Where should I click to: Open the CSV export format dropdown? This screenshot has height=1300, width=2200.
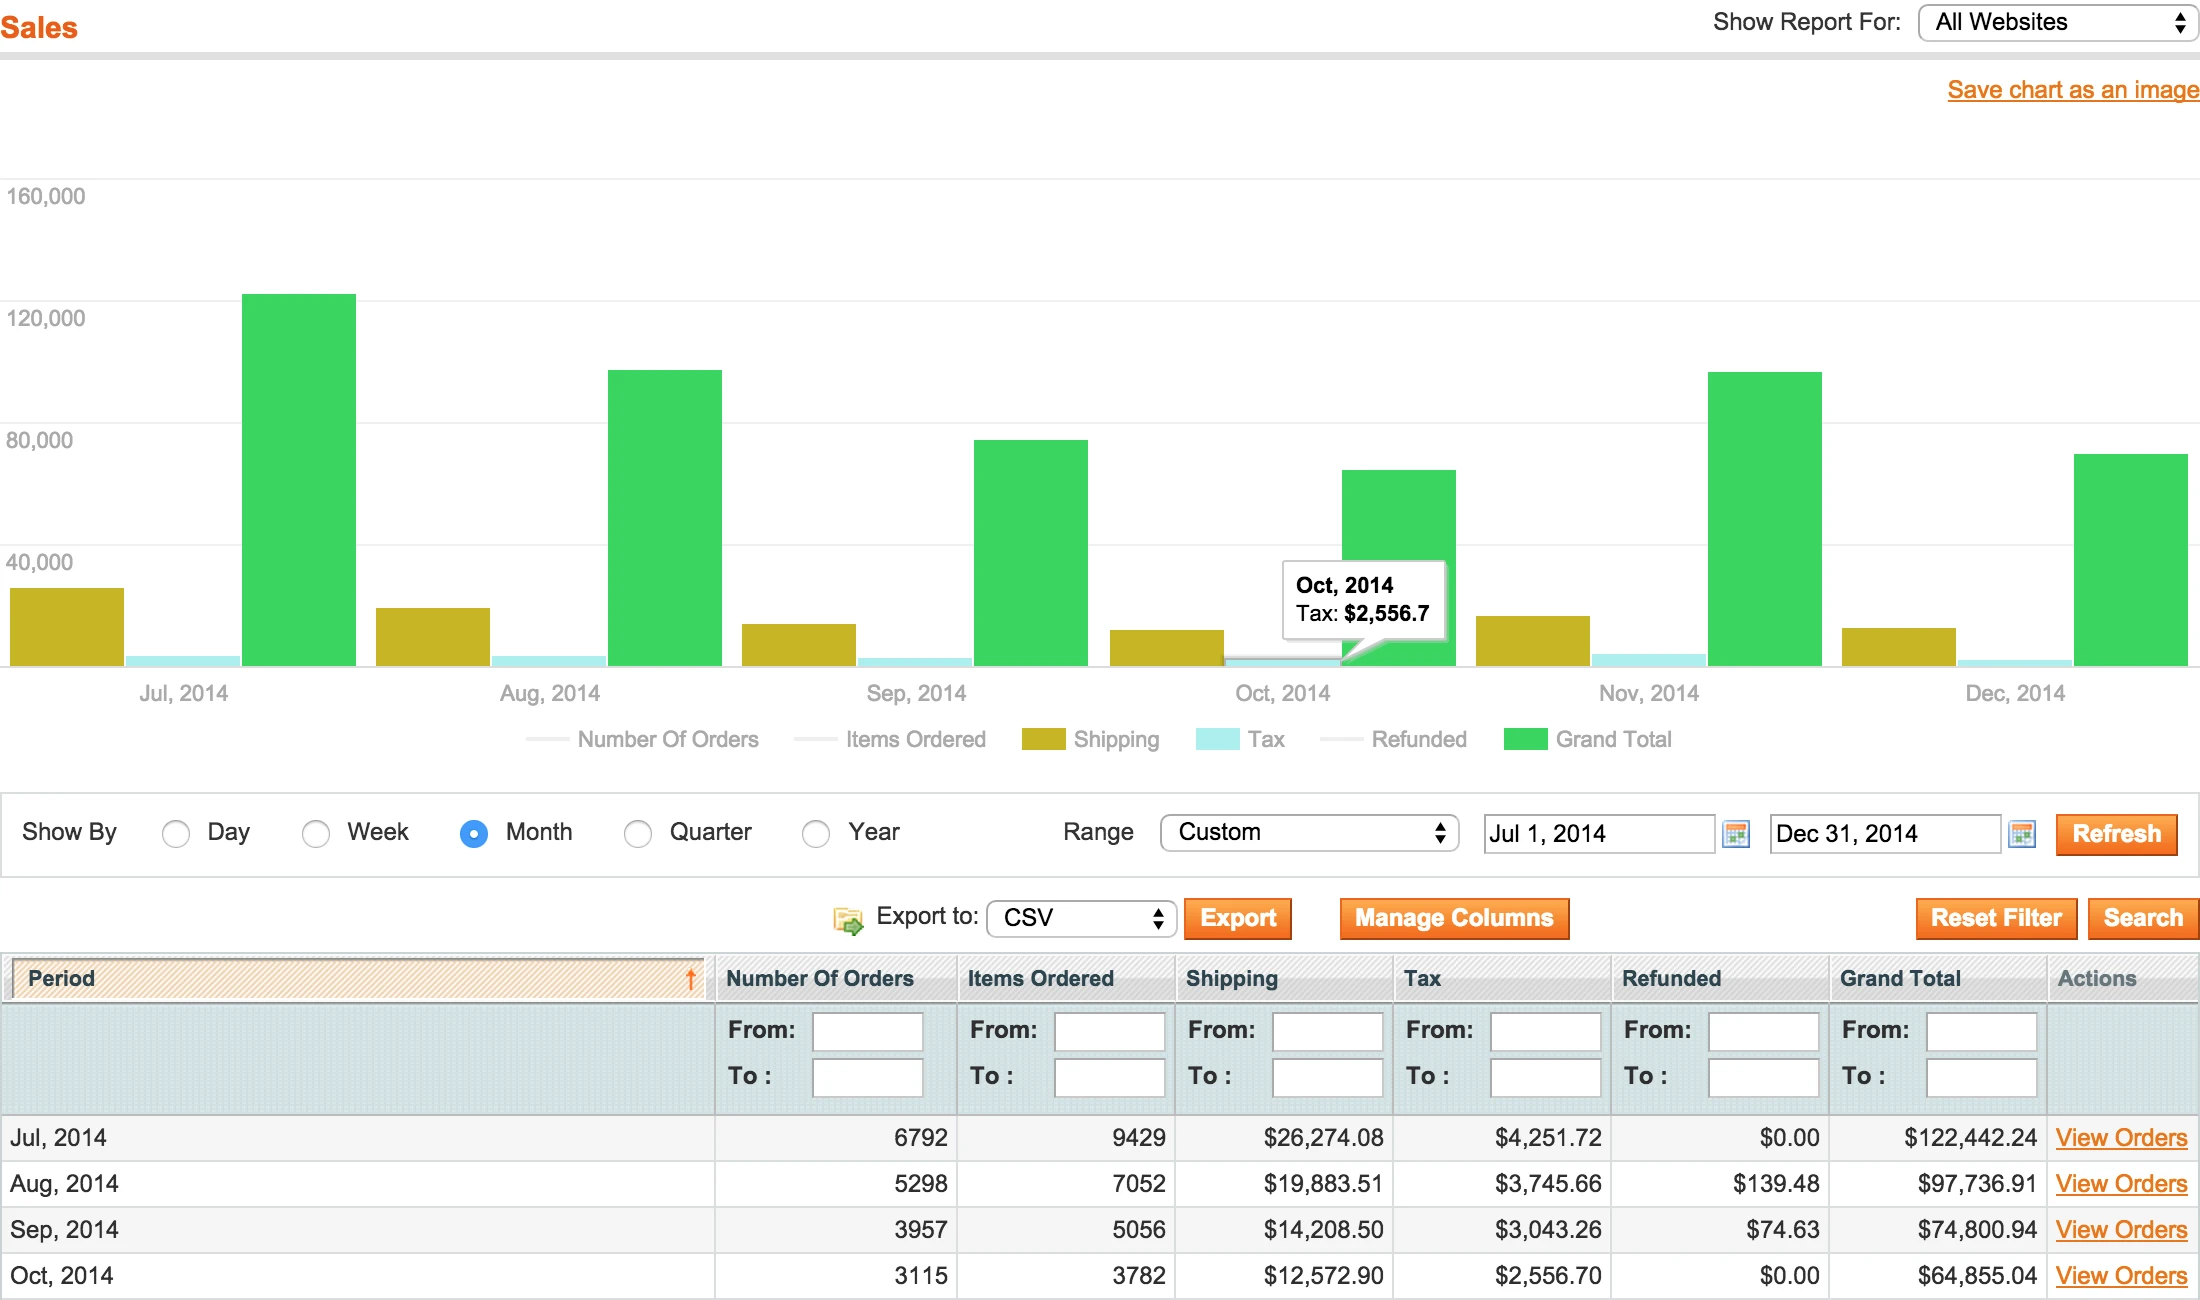coord(1081,918)
